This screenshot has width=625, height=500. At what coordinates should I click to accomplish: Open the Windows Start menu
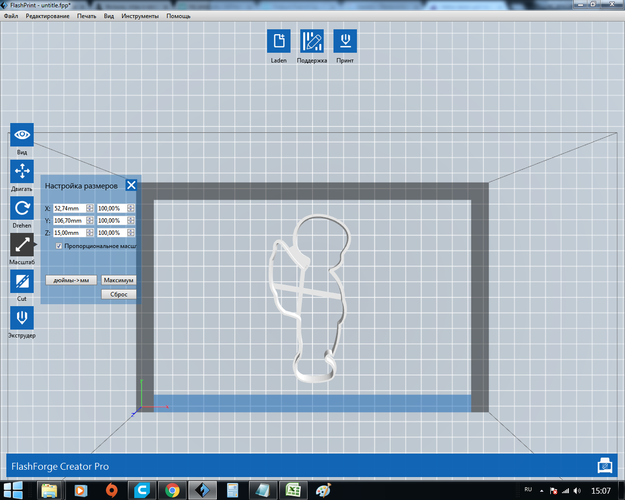click(13, 490)
